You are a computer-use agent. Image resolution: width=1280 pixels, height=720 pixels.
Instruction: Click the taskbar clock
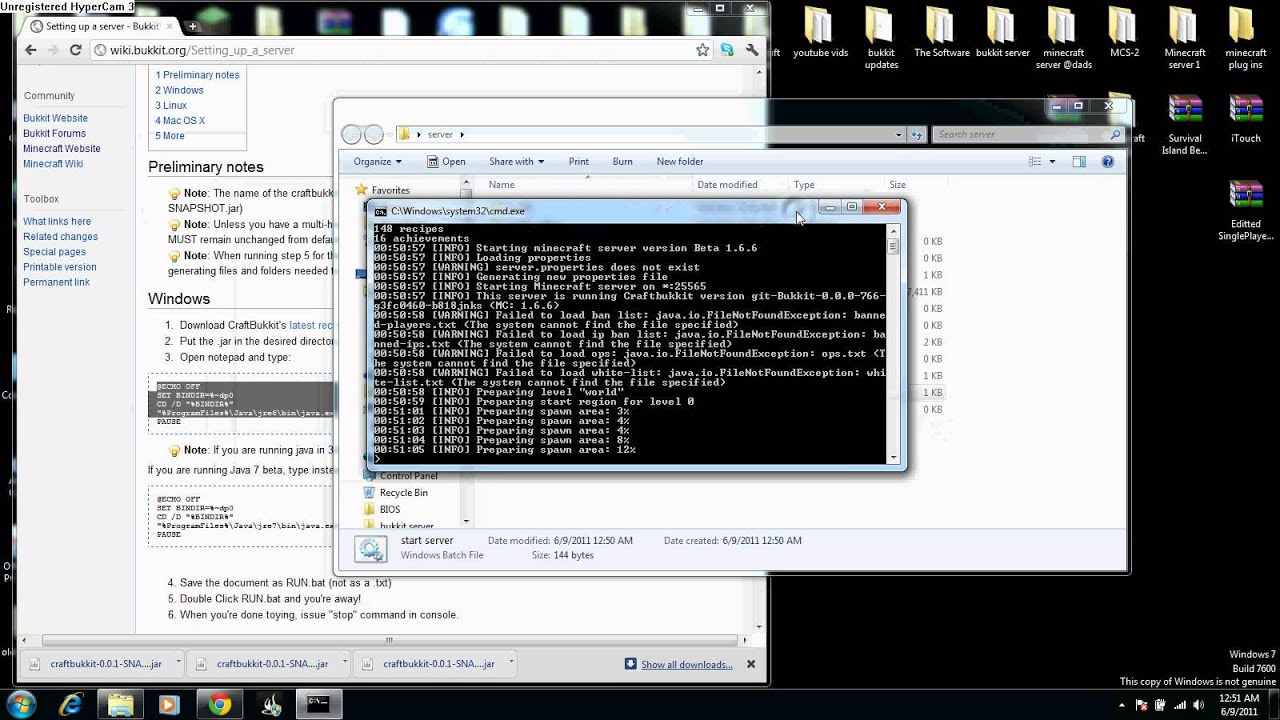click(1239, 704)
